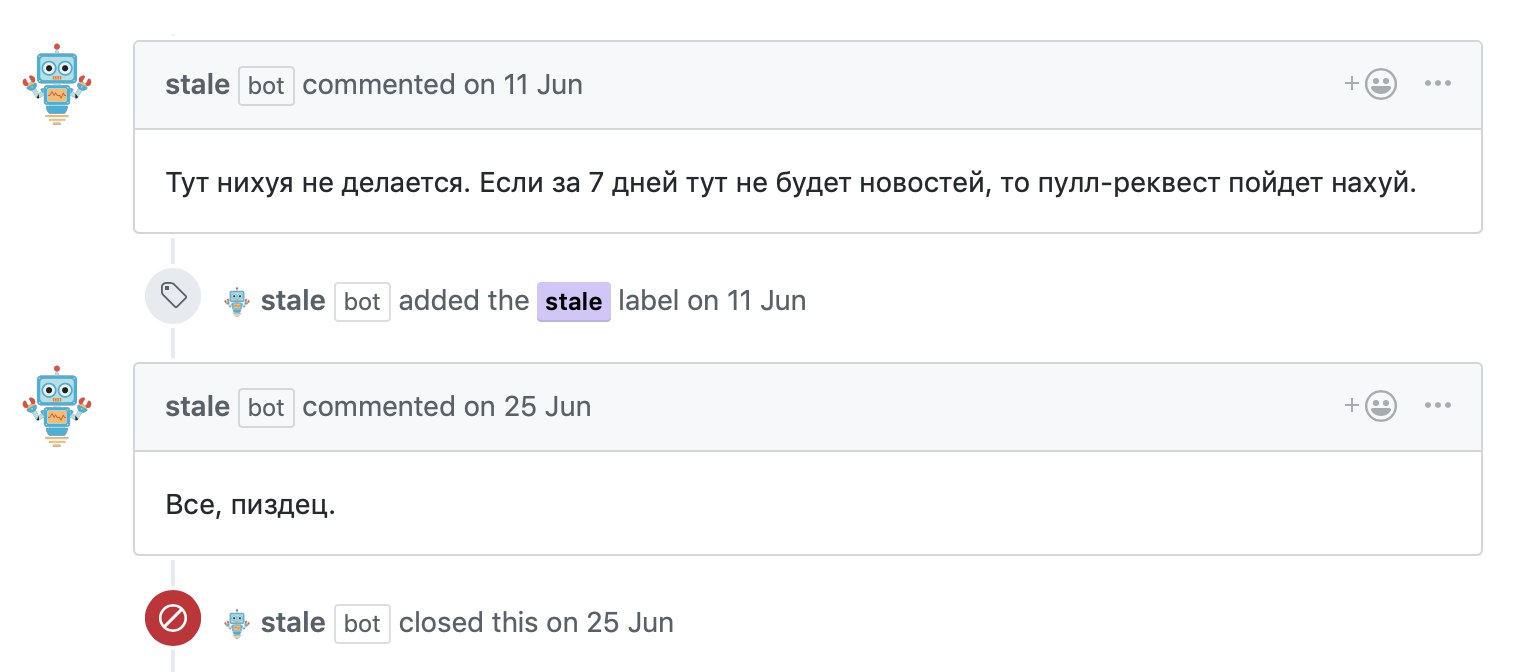This screenshot has width=1537, height=672.
Task: Click the tag icon on the label event
Action: click(174, 296)
